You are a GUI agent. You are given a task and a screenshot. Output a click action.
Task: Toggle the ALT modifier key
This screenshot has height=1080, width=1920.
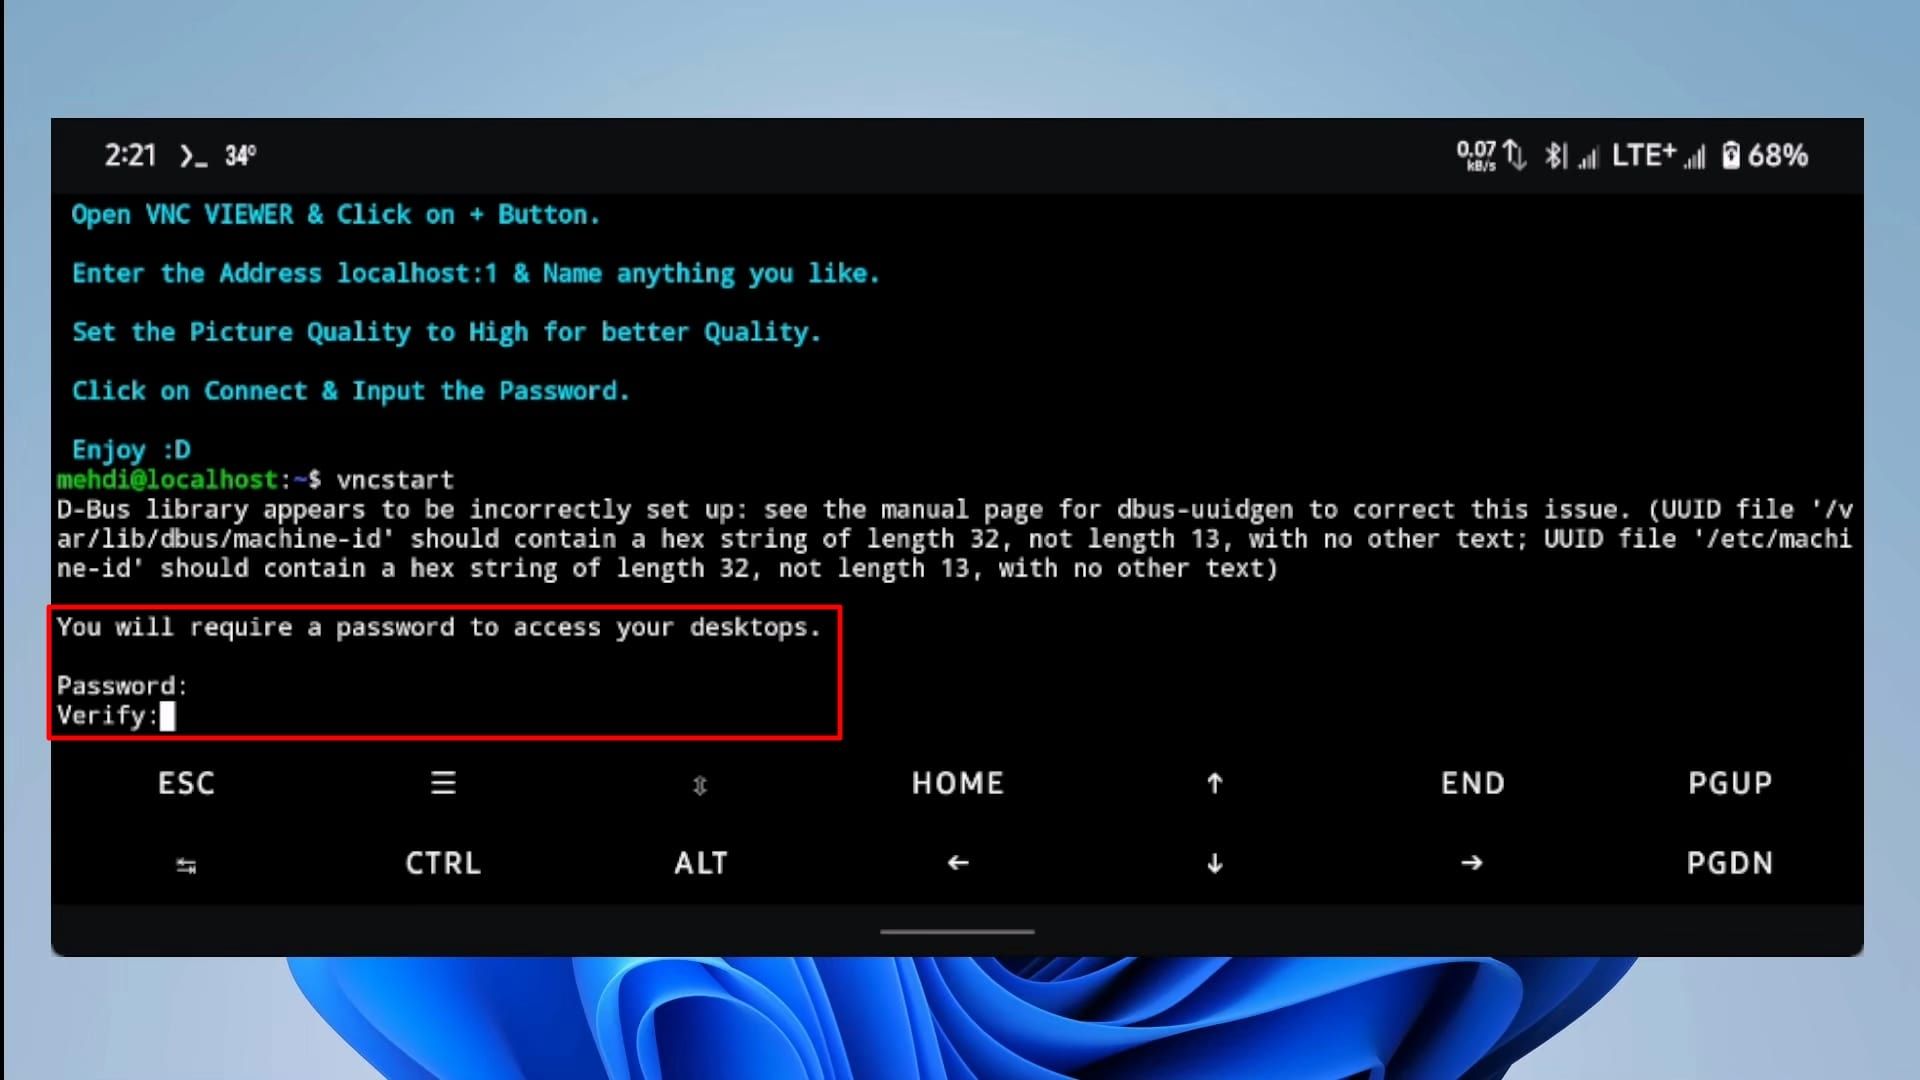(700, 863)
